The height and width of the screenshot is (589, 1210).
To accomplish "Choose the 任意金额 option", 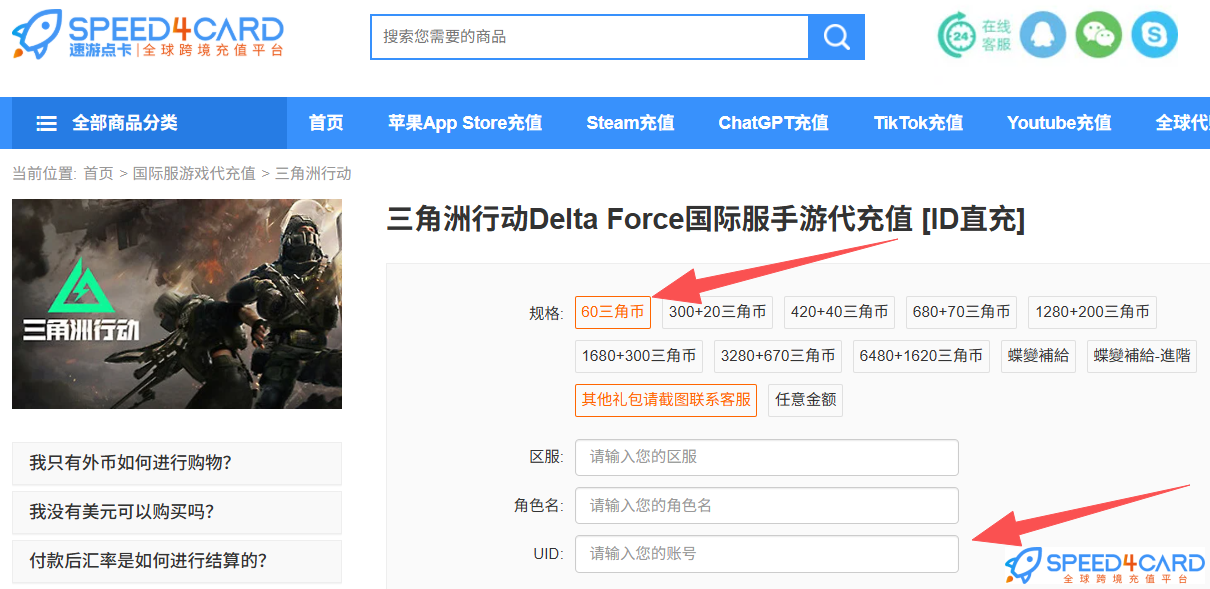I will (806, 400).
